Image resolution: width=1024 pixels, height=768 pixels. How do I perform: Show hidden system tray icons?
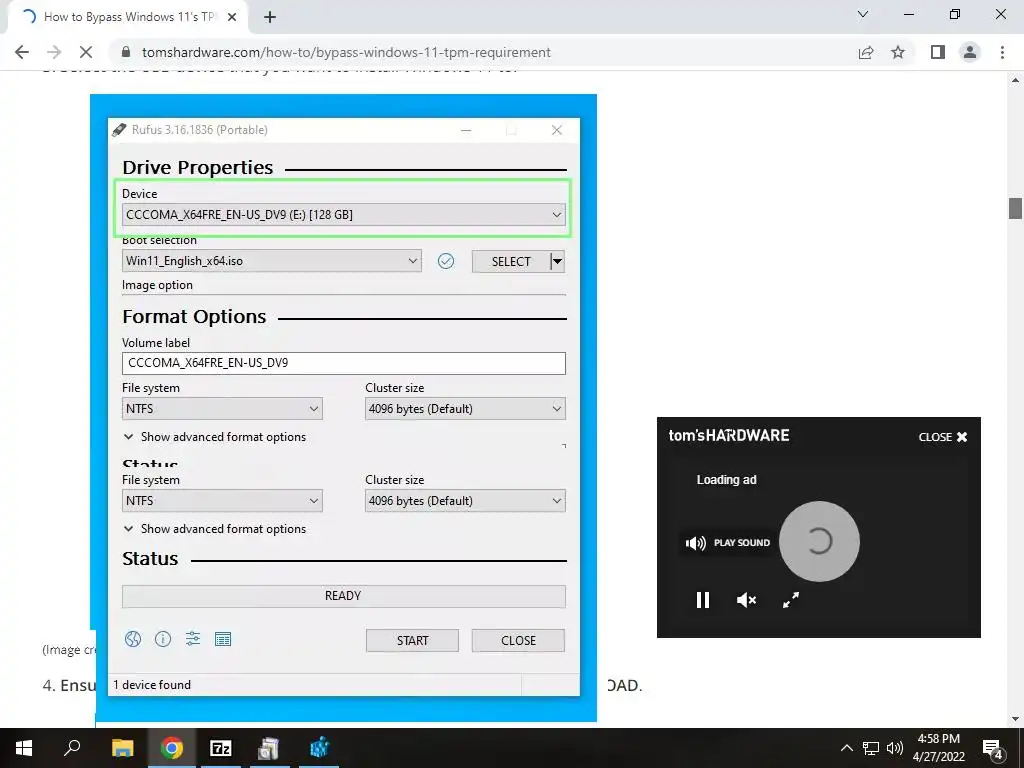846,748
